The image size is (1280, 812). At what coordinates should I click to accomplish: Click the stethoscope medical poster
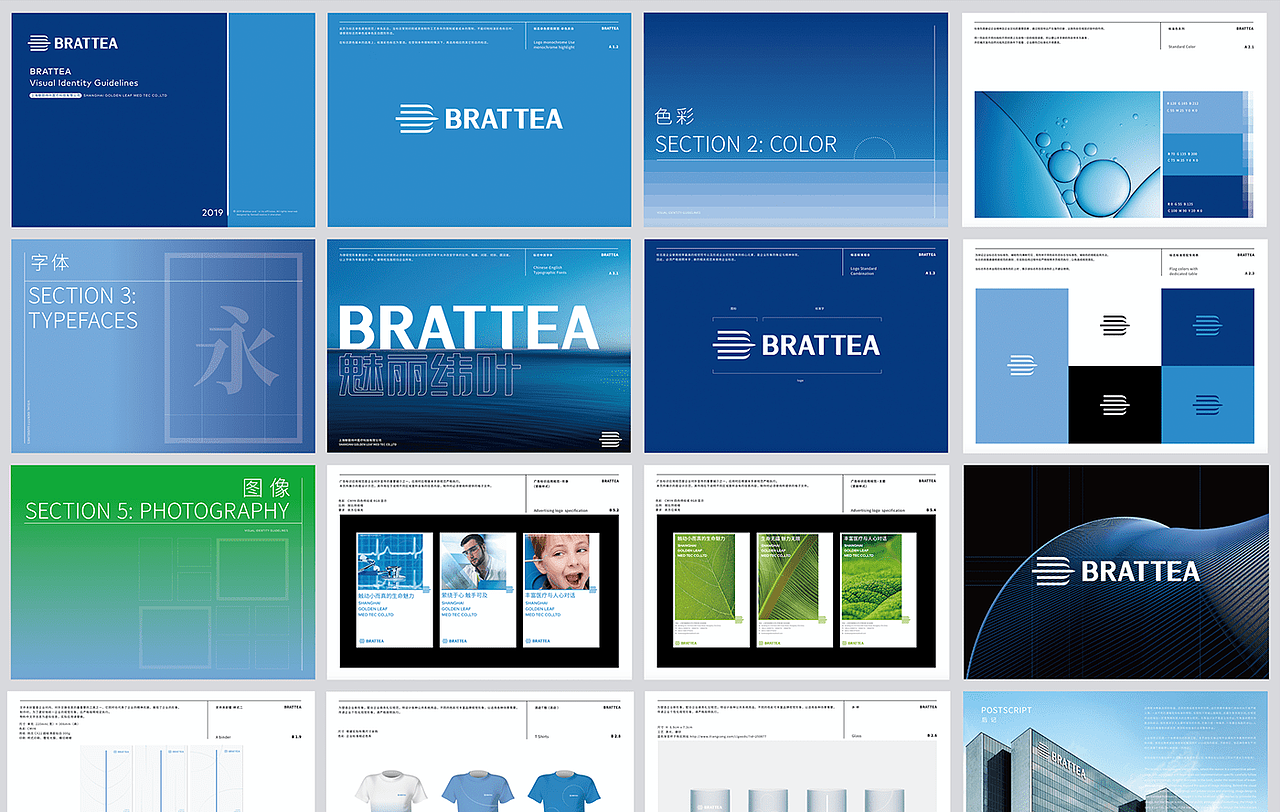[394, 589]
